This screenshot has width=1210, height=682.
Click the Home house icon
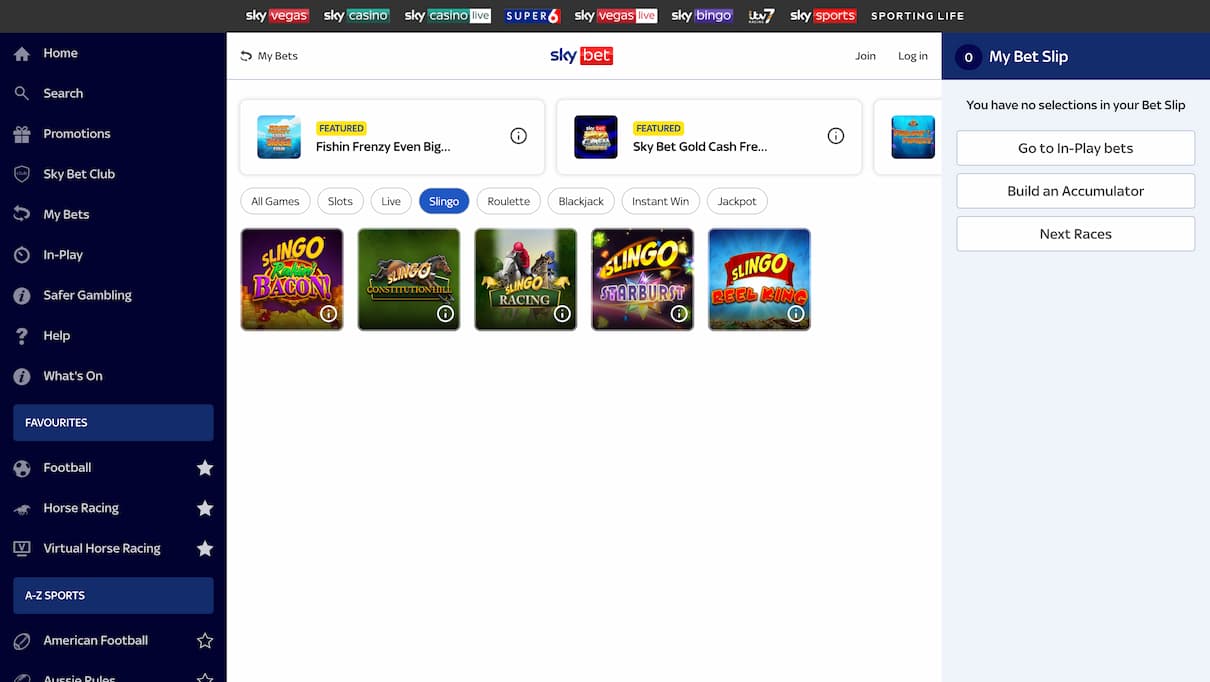pos(22,54)
